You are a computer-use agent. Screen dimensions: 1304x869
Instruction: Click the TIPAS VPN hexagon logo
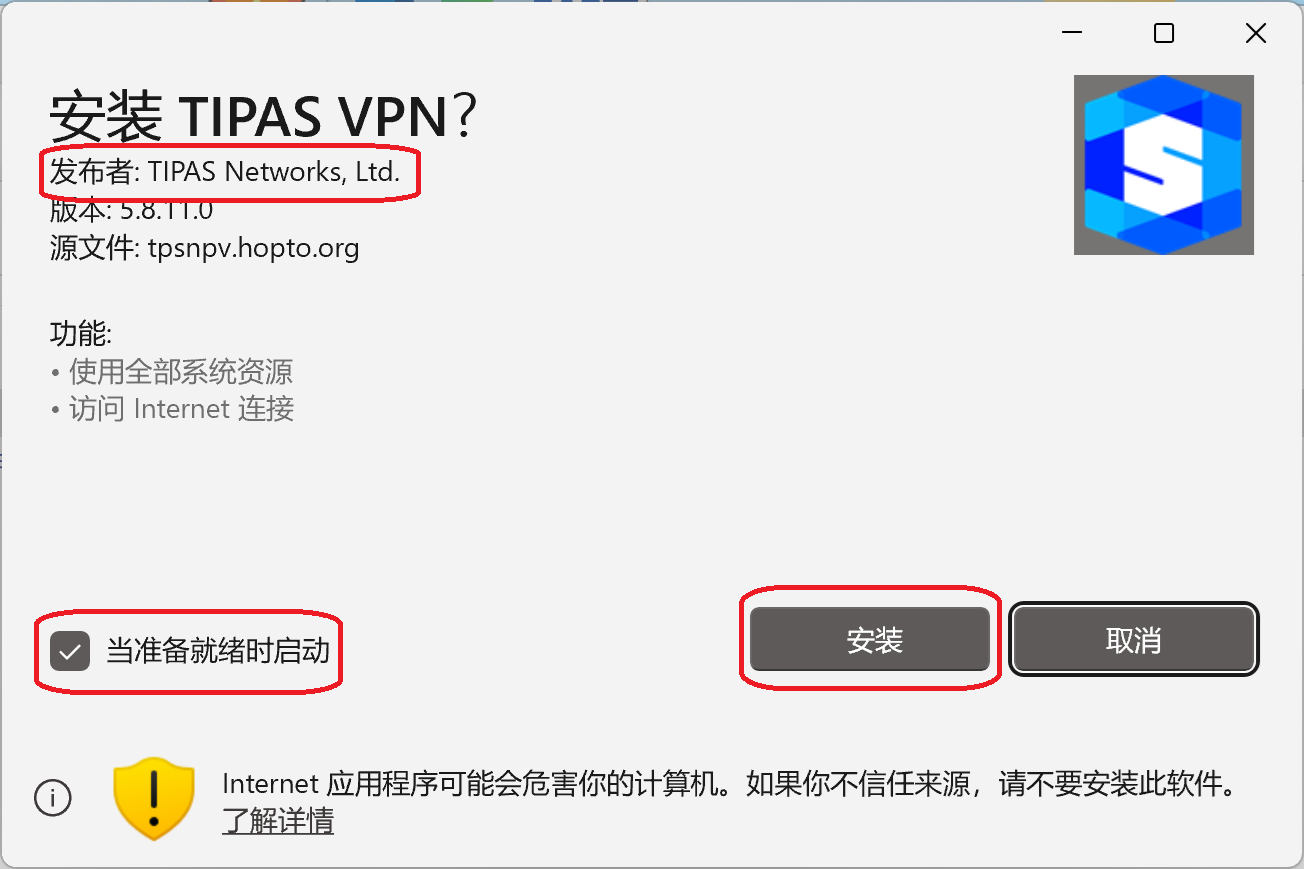point(1164,165)
